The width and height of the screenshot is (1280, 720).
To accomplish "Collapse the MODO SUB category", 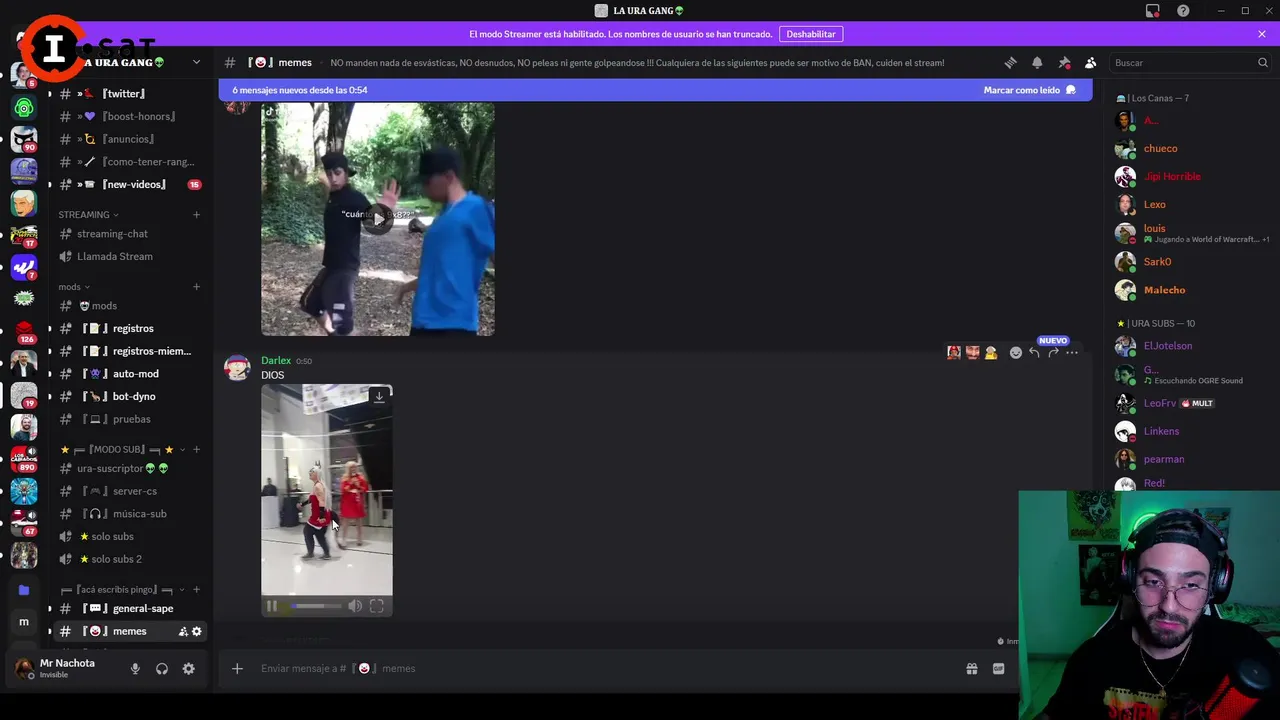I will [120, 450].
